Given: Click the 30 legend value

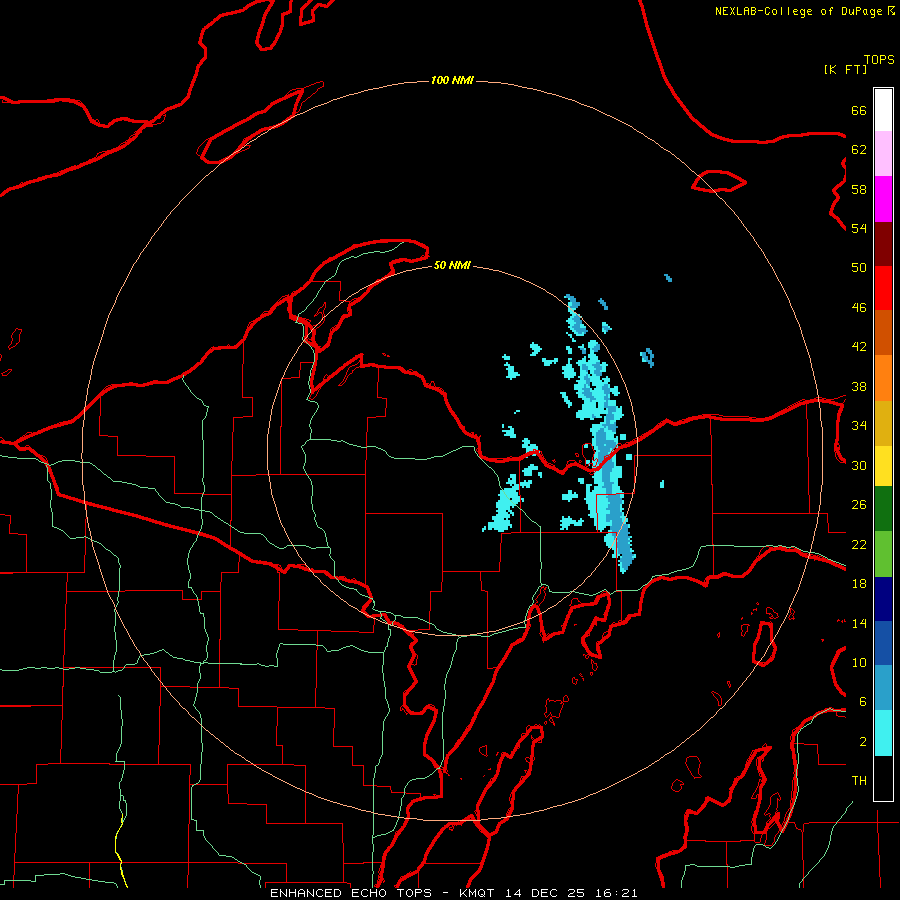Looking at the screenshot, I should [x=859, y=465].
